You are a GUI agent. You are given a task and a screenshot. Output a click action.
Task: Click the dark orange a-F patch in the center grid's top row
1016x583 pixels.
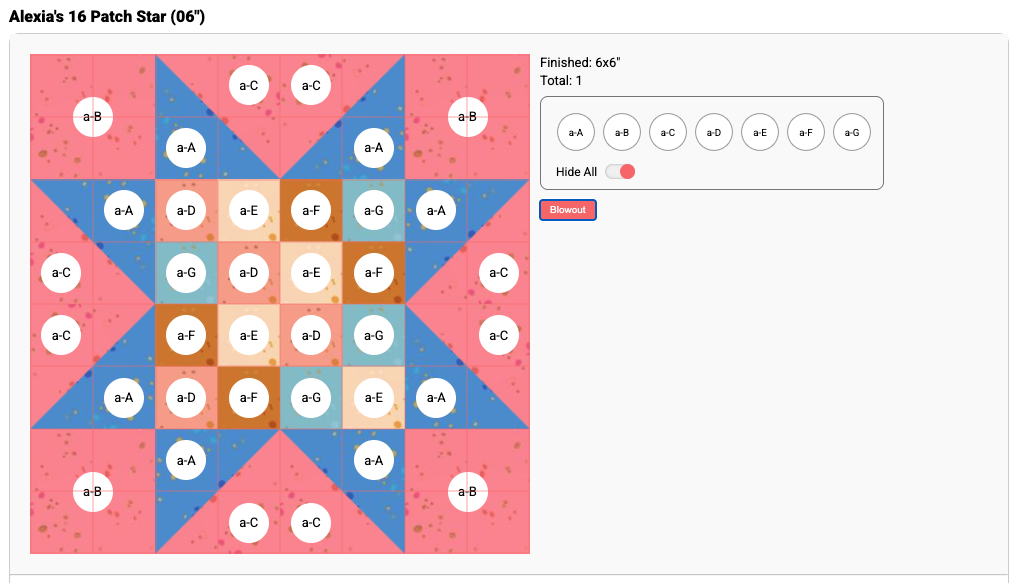(x=311, y=211)
